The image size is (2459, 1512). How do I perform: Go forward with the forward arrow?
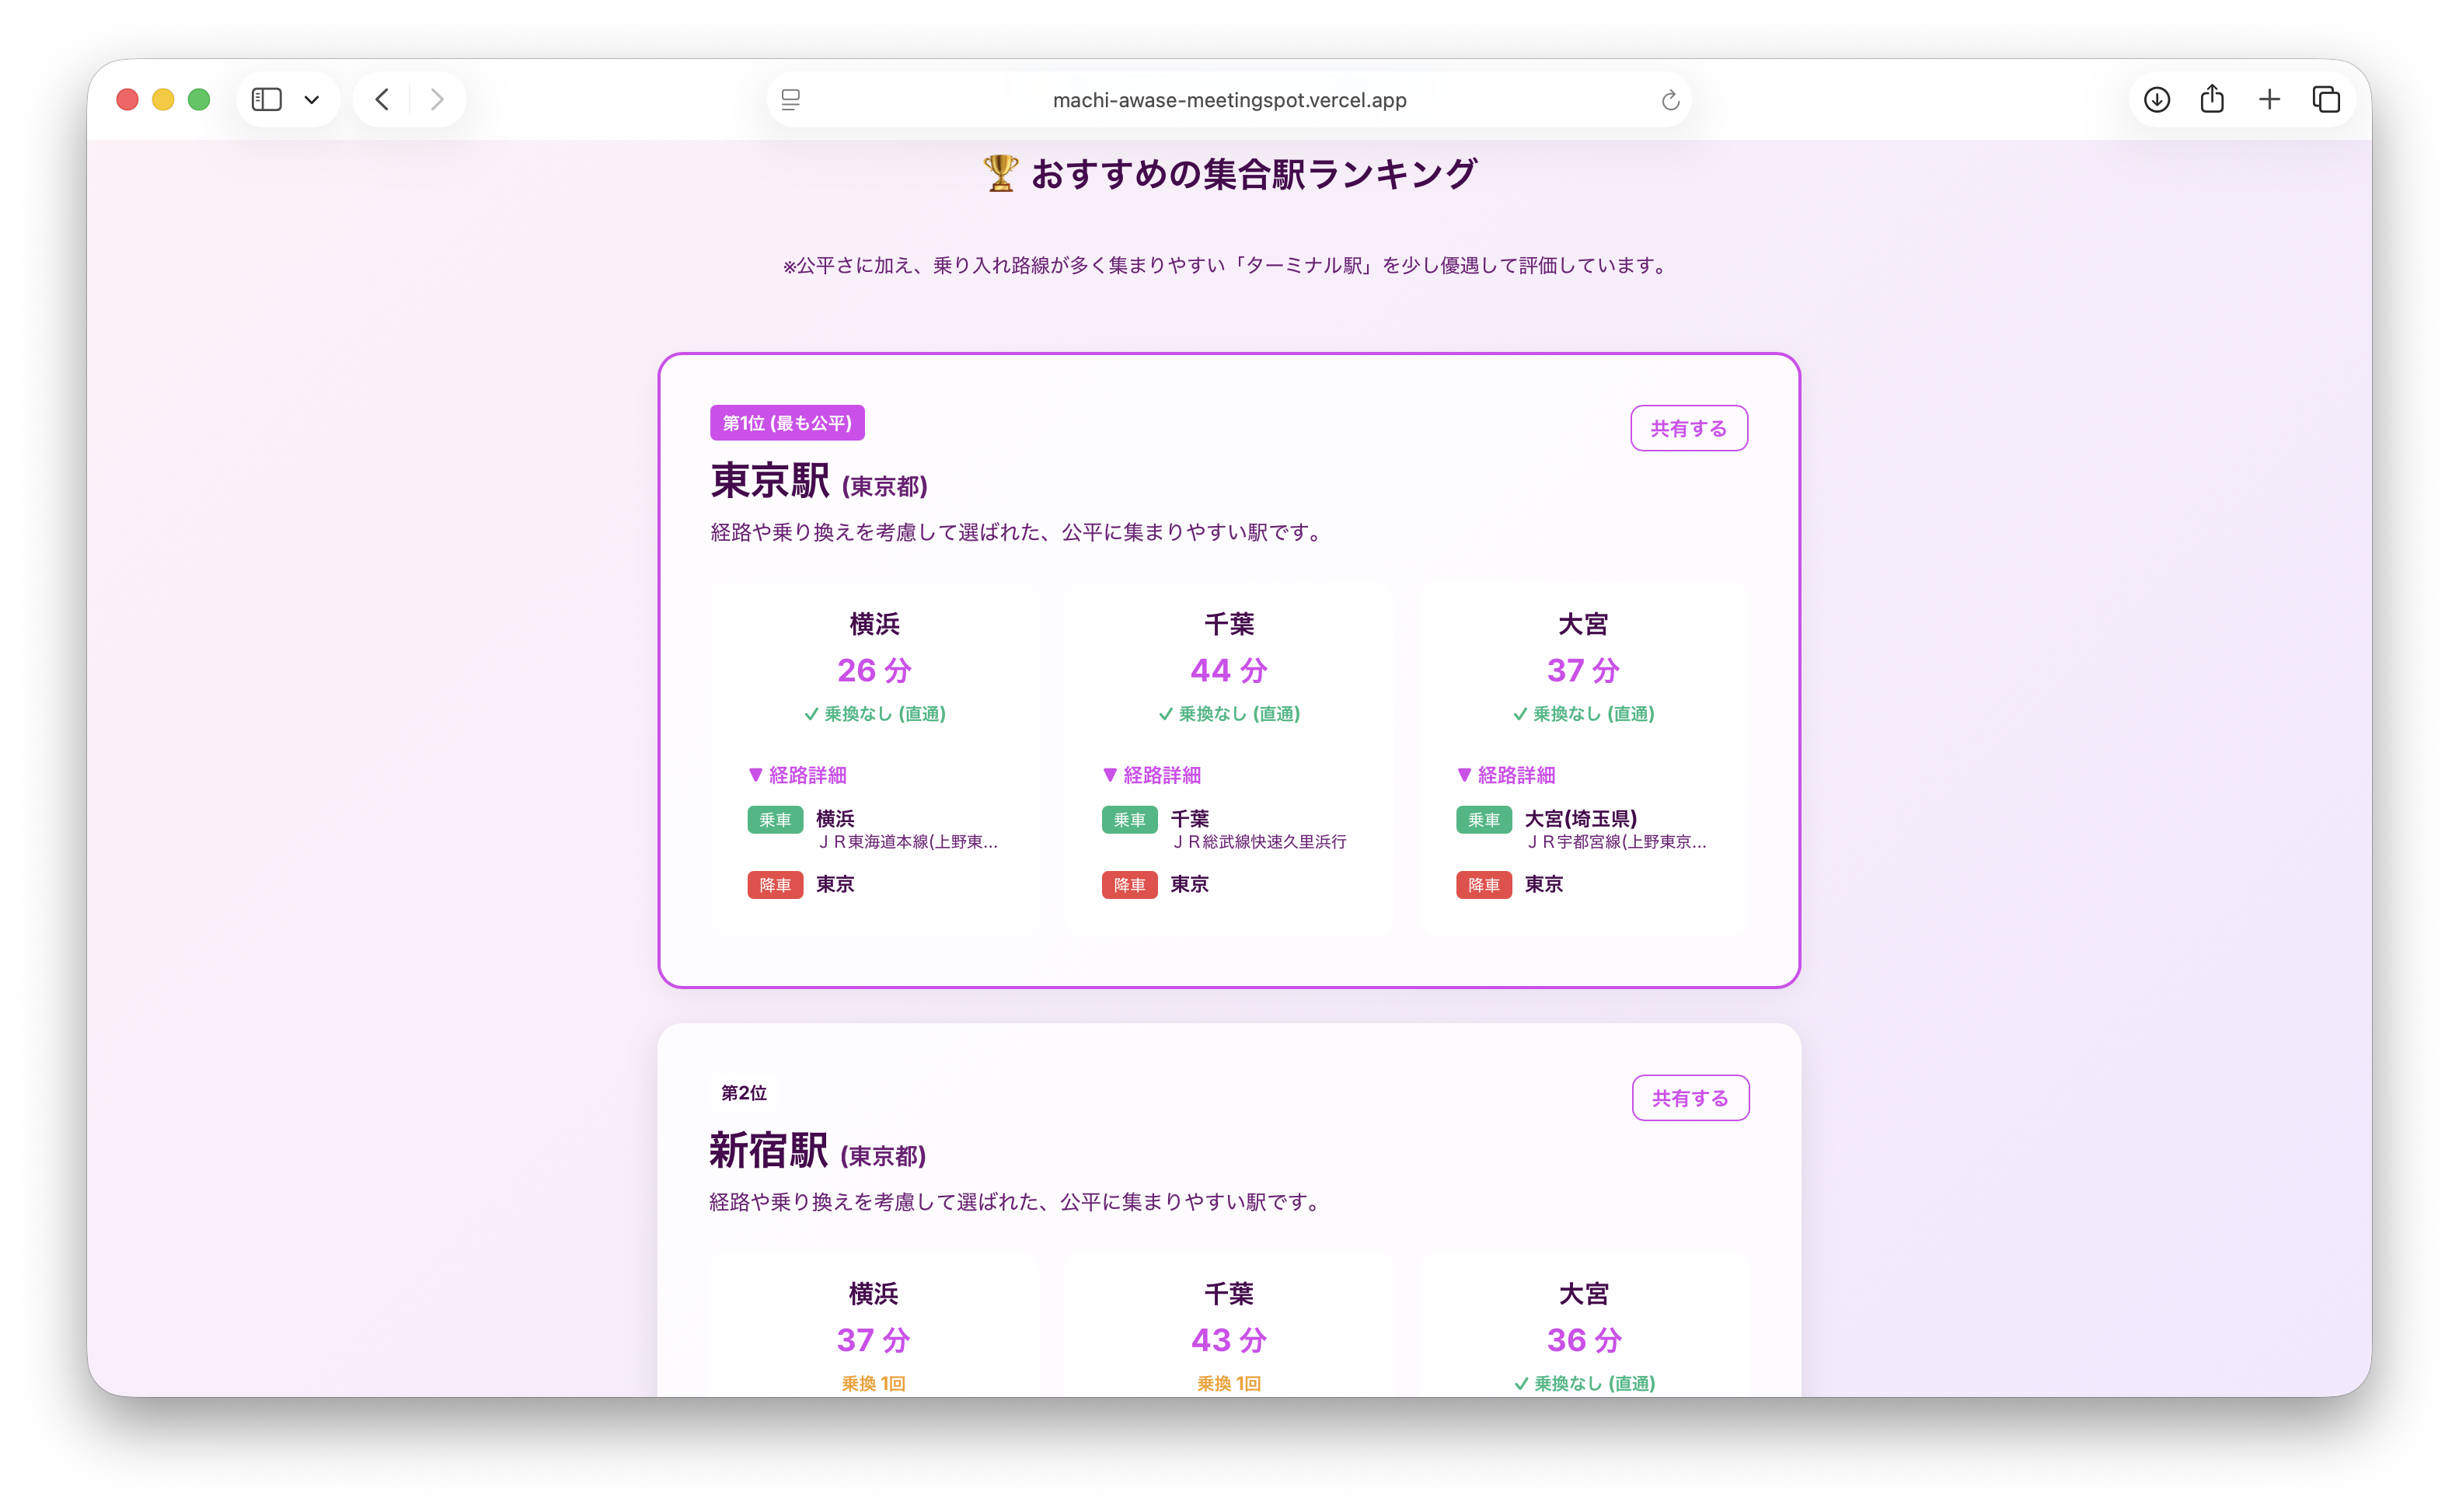(437, 99)
